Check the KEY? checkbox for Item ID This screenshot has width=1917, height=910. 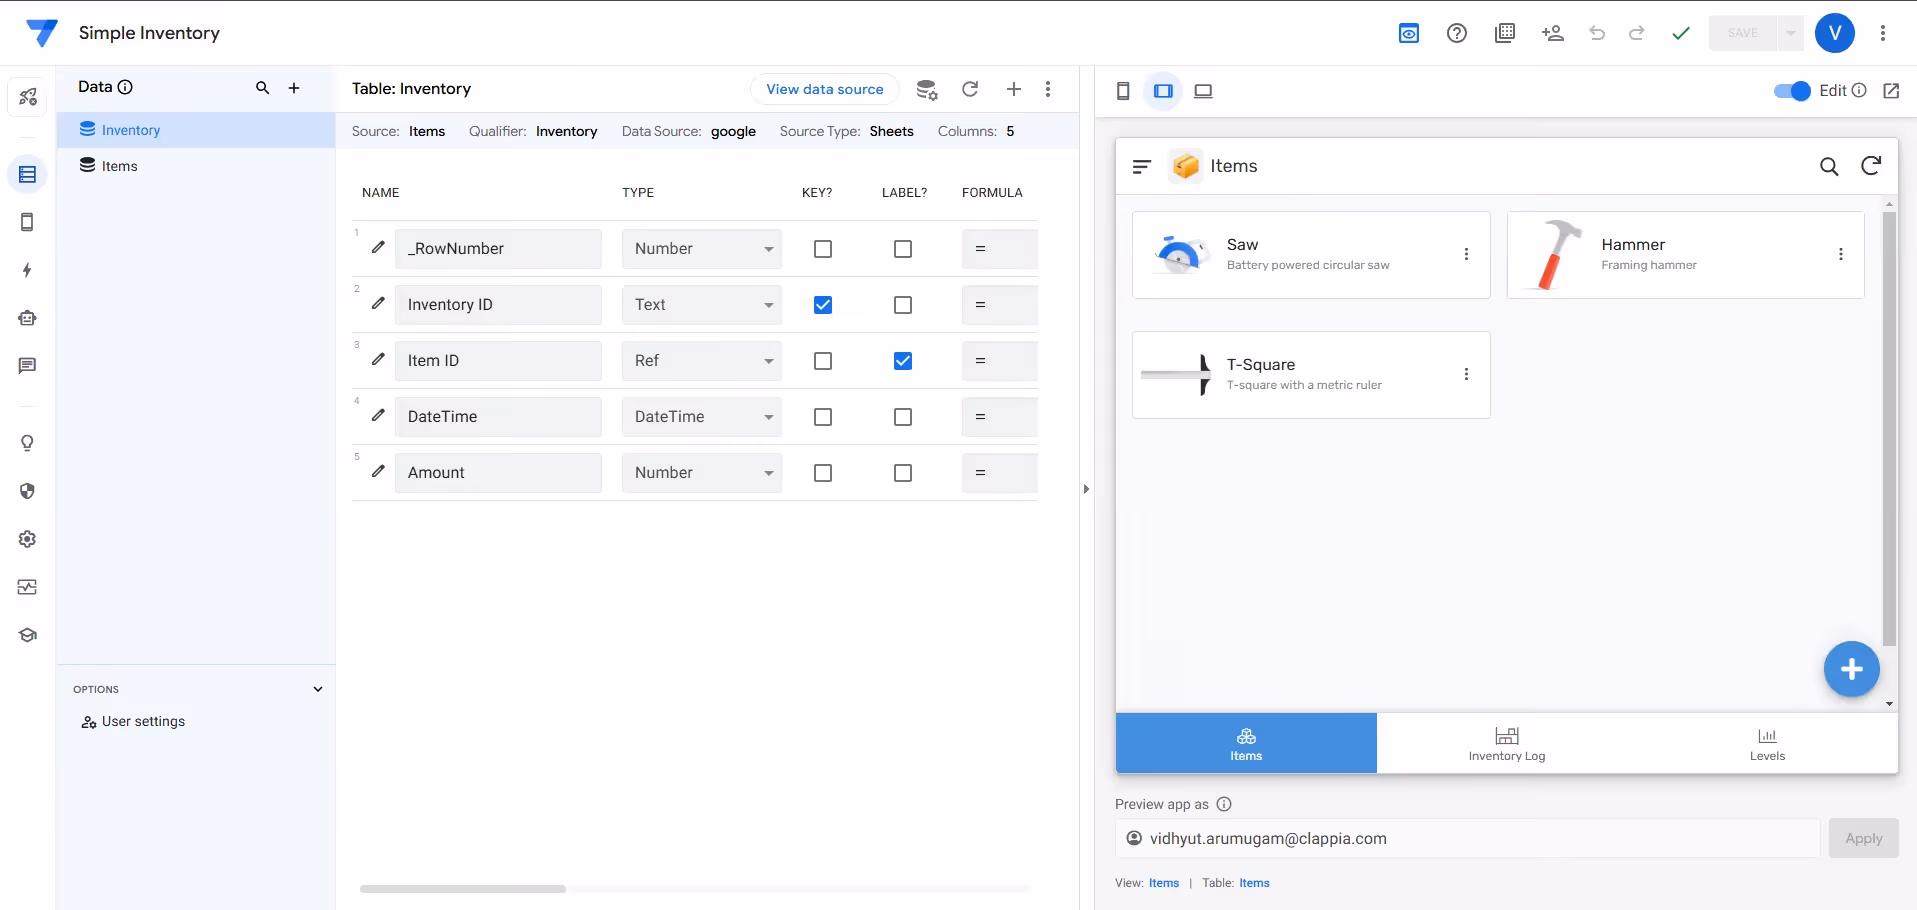[822, 361]
